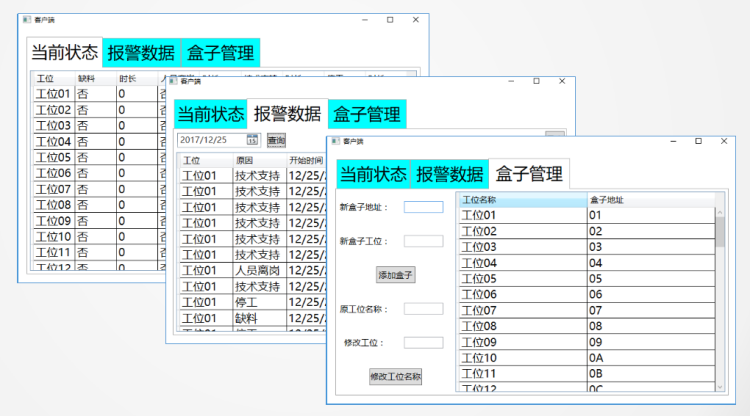Click 时长 column header in status table
The width and height of the screenshot is (750, 416).
coord(137,78)
